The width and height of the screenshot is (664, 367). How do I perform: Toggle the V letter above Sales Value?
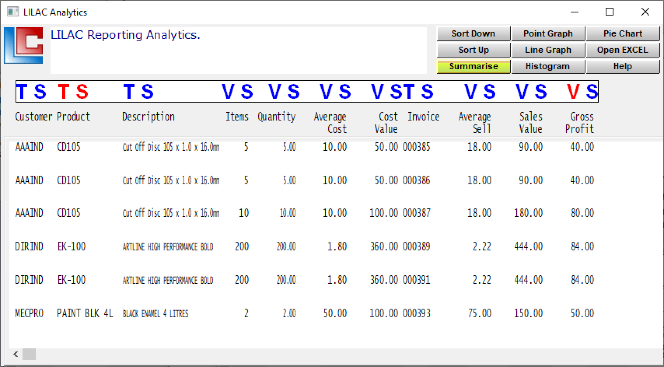pos(522,92)
